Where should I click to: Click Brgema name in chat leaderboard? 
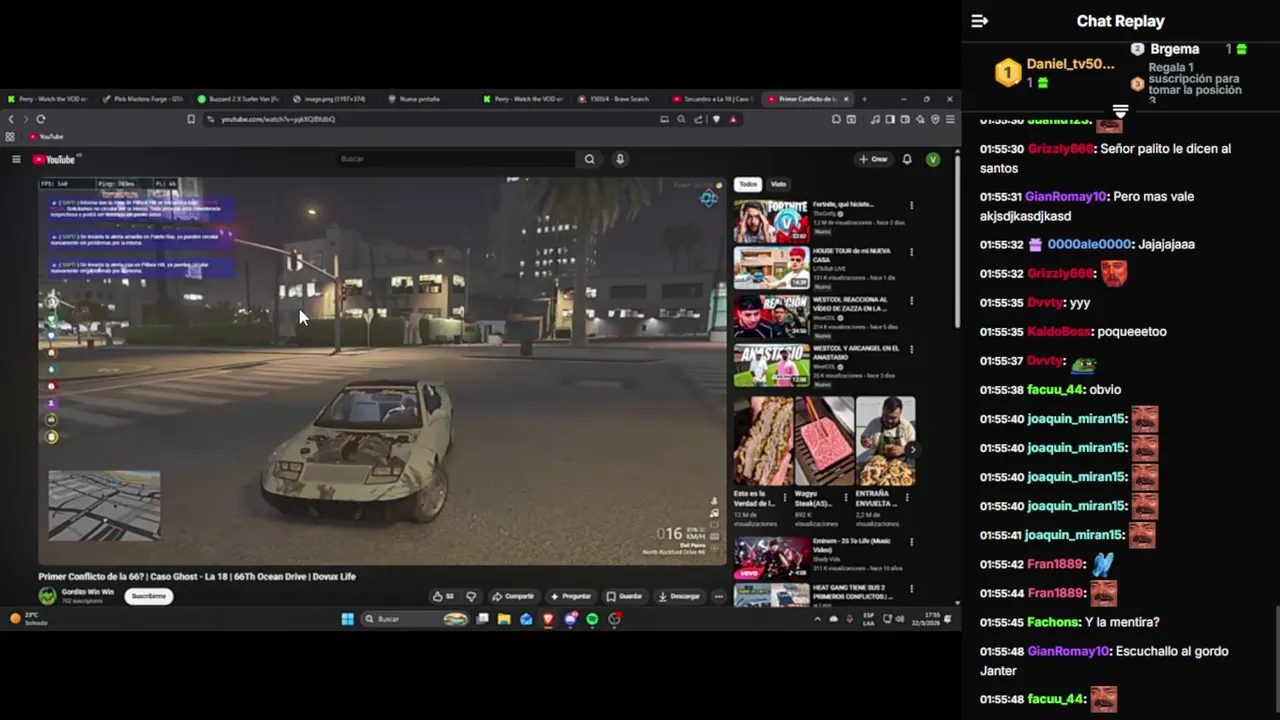1174,49
